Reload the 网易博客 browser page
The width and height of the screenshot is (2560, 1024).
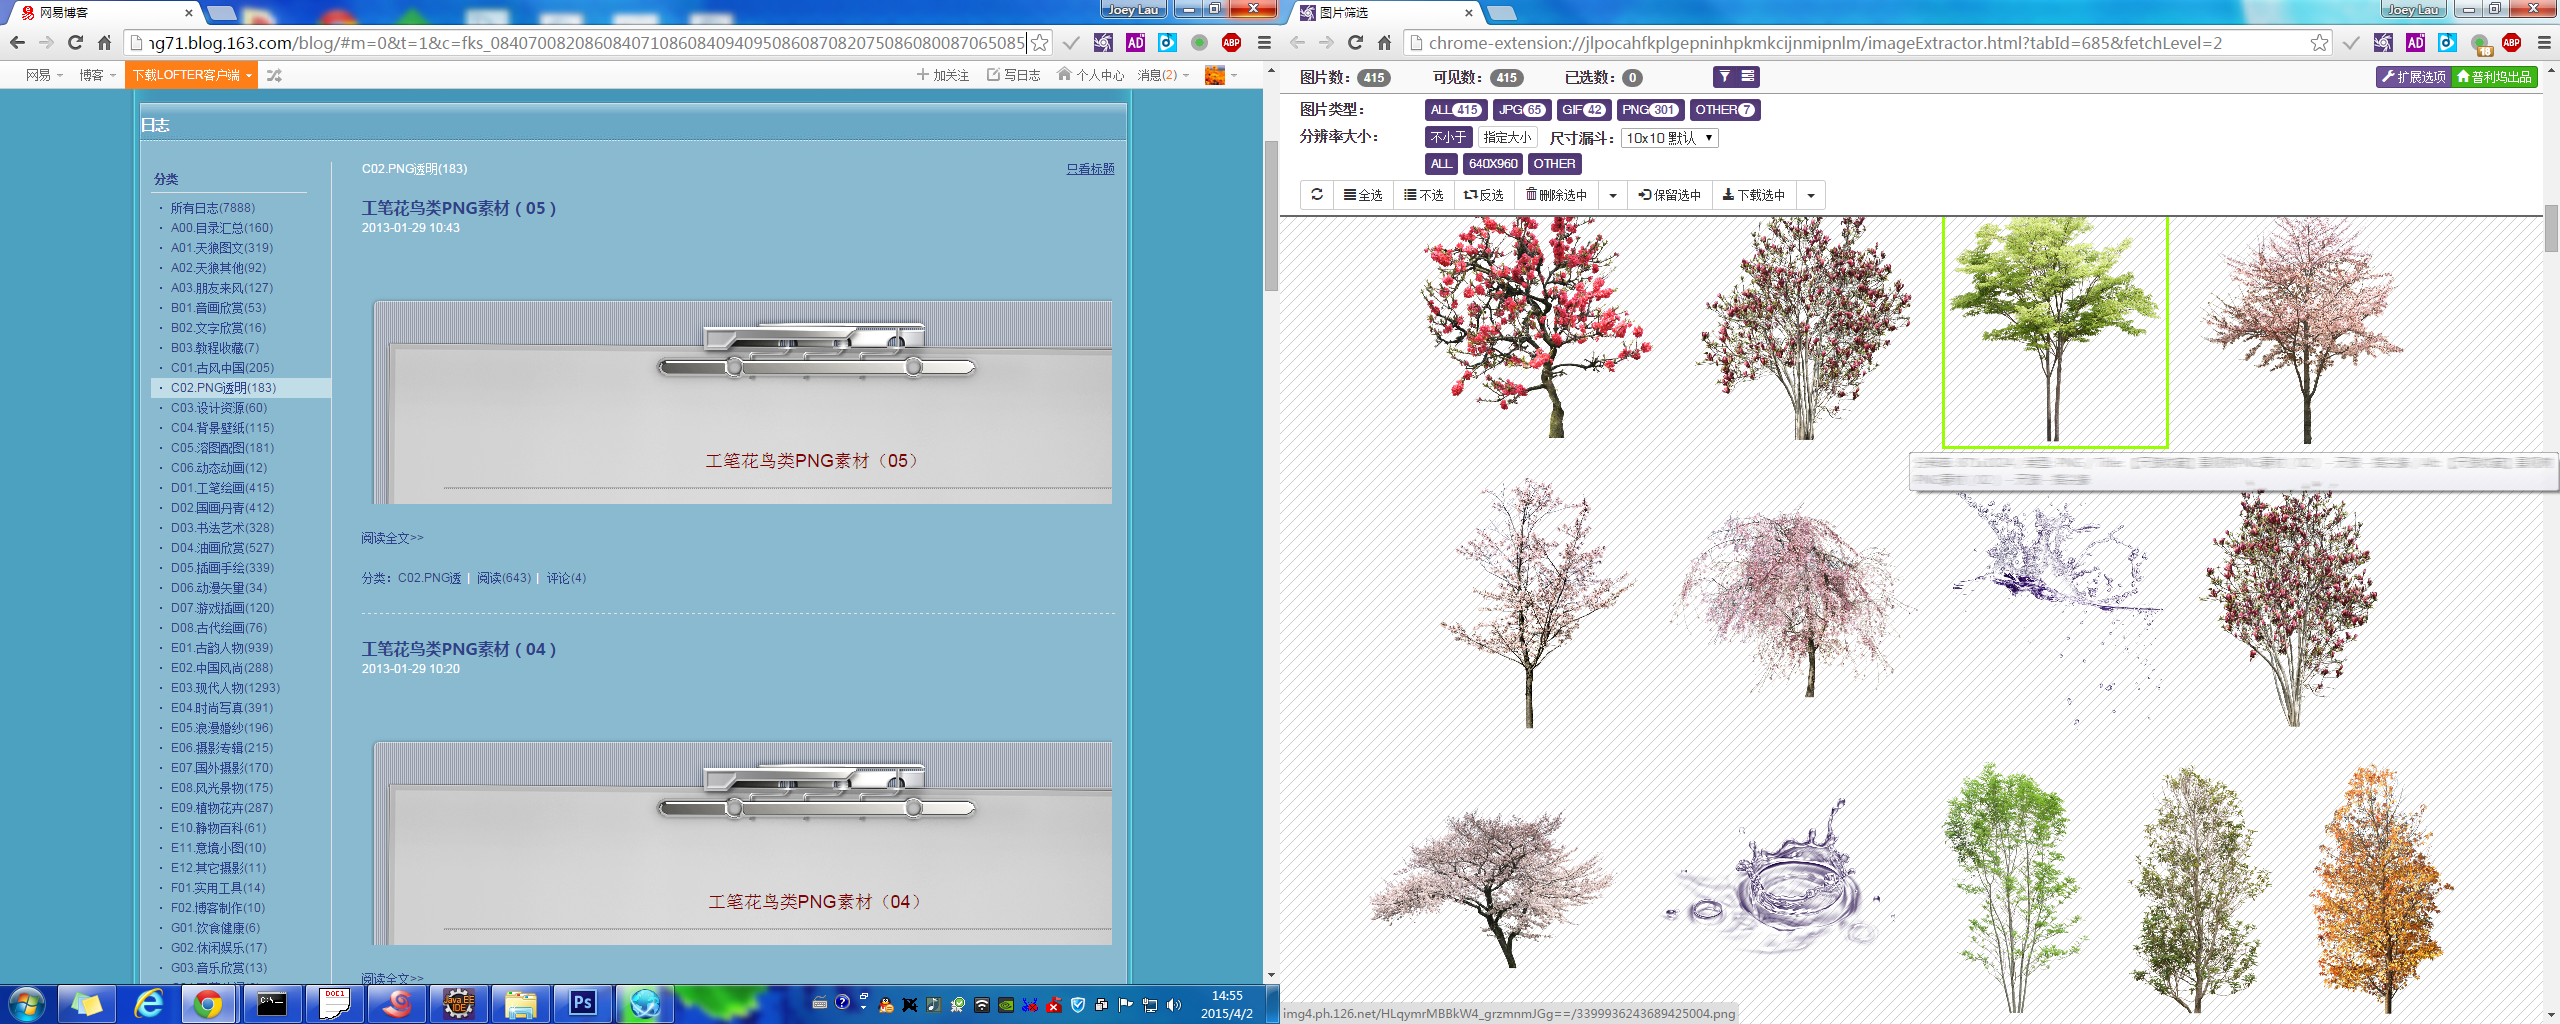coord(75,43)
